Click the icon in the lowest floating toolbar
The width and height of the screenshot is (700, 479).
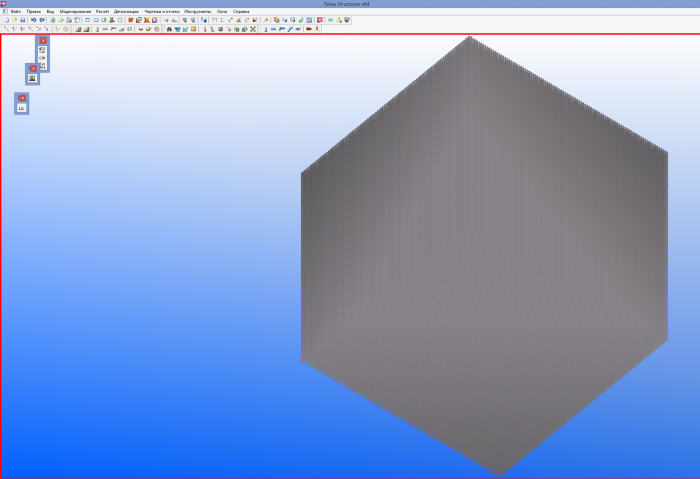[21, 108]
